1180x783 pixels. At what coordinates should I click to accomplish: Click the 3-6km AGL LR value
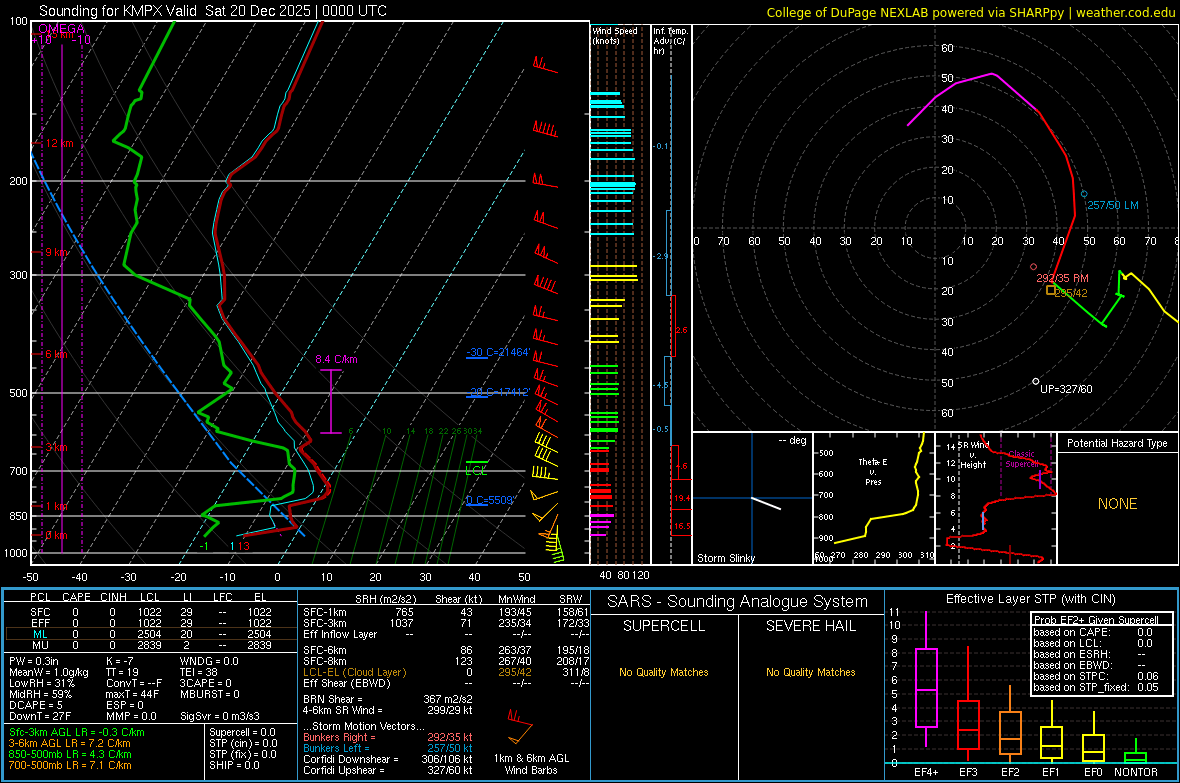pos(70,743)
